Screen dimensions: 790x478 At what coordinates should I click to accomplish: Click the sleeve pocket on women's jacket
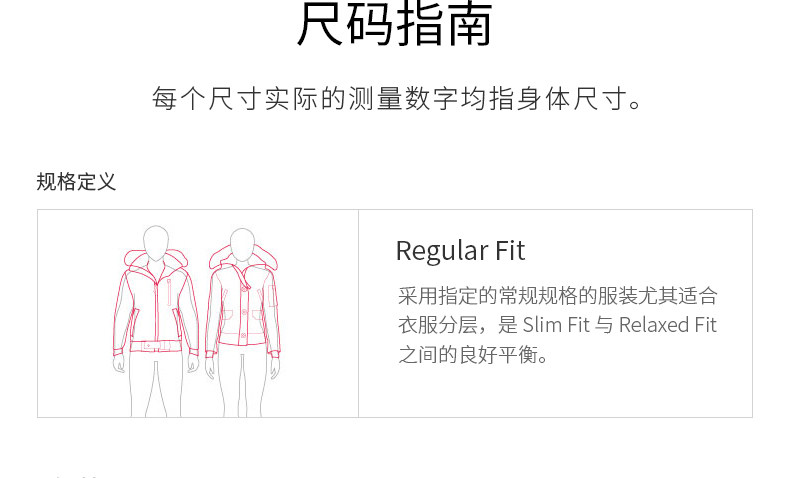pos(273,297)
